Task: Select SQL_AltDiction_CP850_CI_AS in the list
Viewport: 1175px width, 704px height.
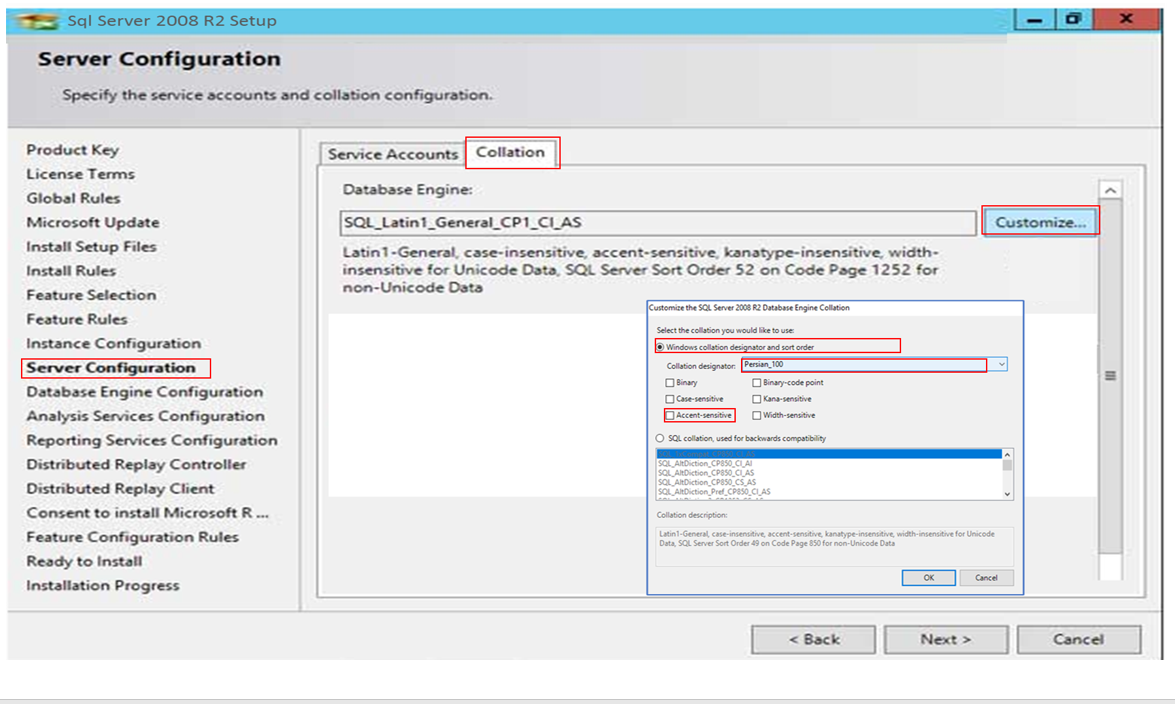Action: pyautogui.click(x=829, y=473)
